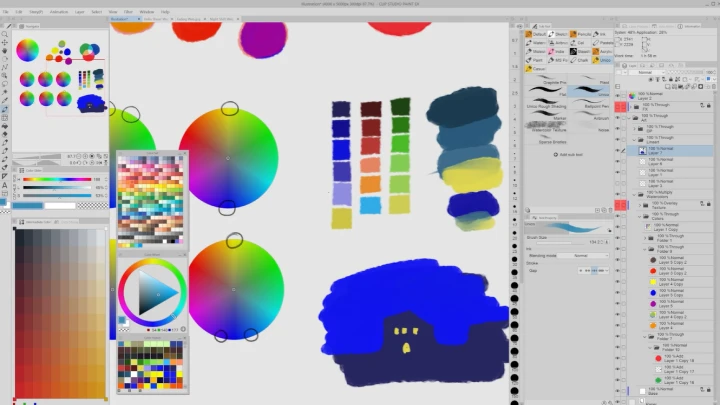The height and width of the screenshot is (405, 720).
Task: Choose the Paint brush group
Action: 536,60
